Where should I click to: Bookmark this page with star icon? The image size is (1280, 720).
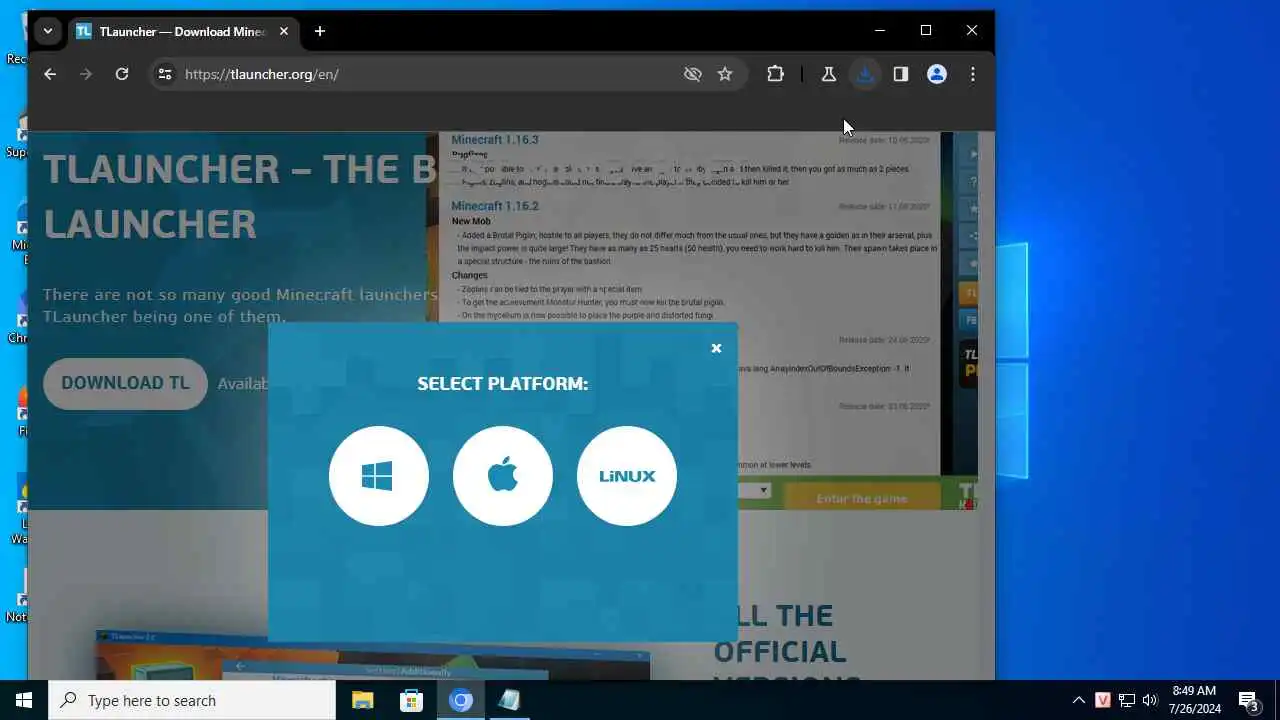[725, 74]
